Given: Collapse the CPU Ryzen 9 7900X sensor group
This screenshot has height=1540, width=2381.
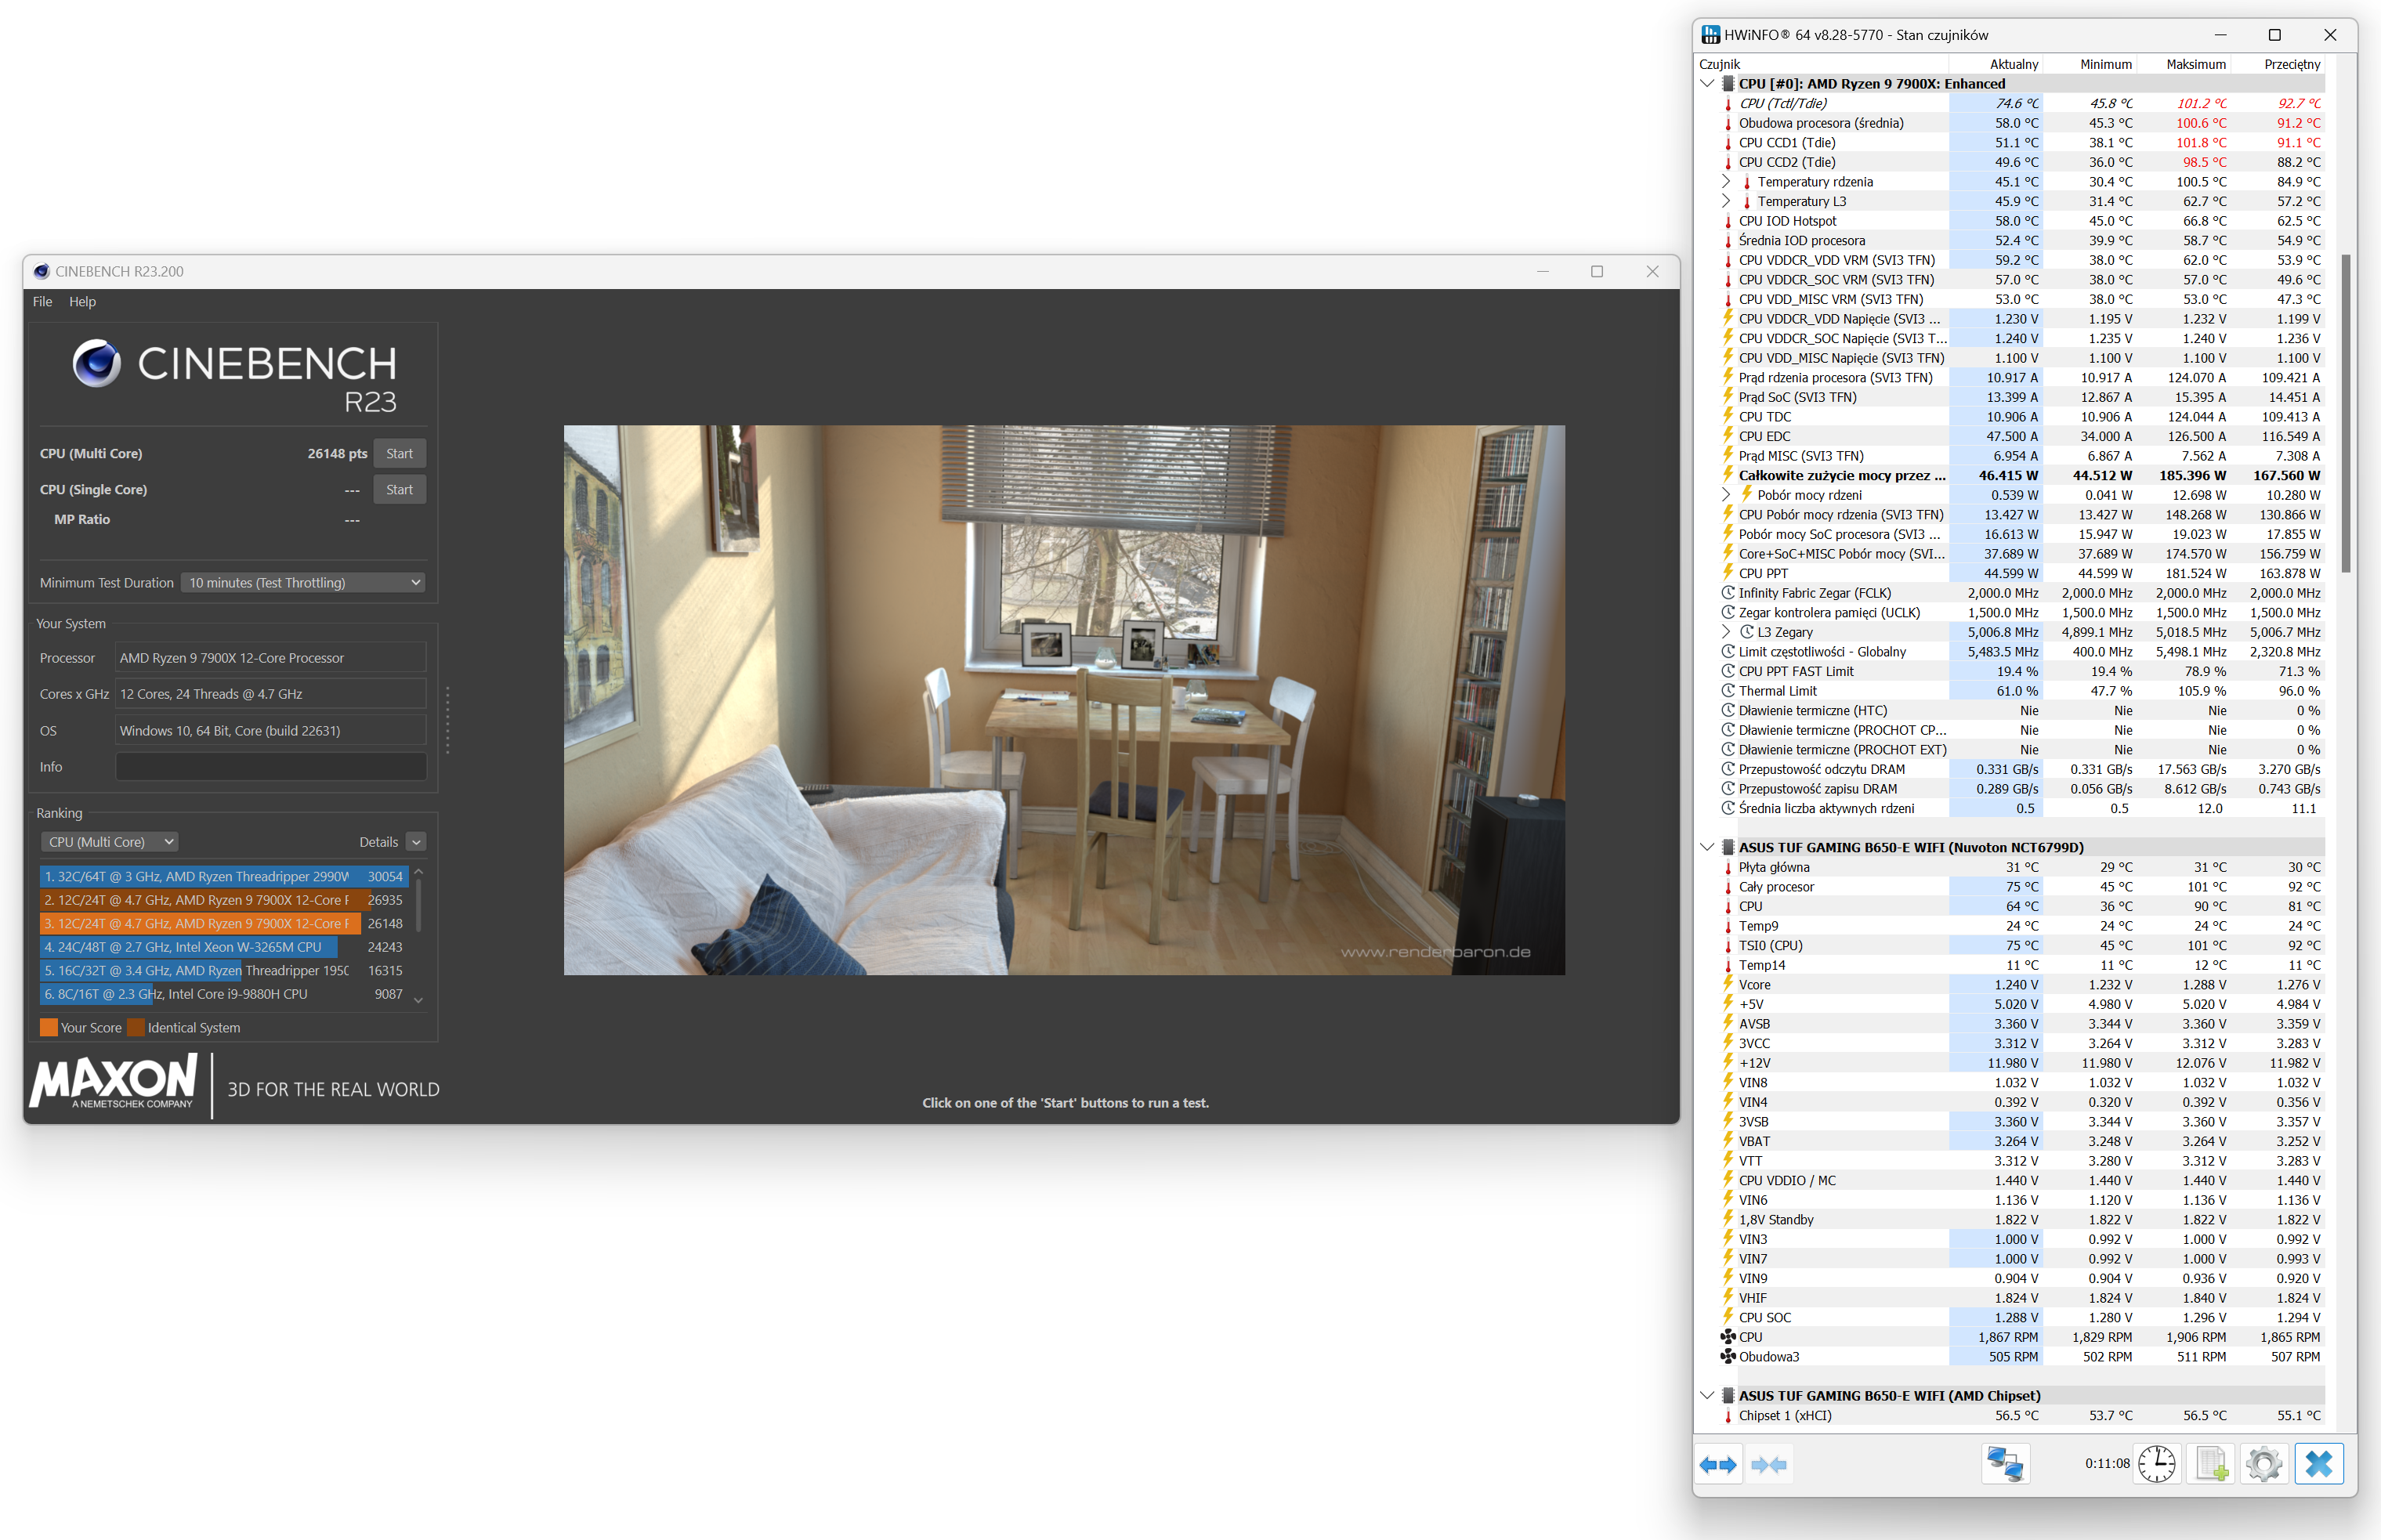Looking at the screenshot, I should click(1707, 84).
